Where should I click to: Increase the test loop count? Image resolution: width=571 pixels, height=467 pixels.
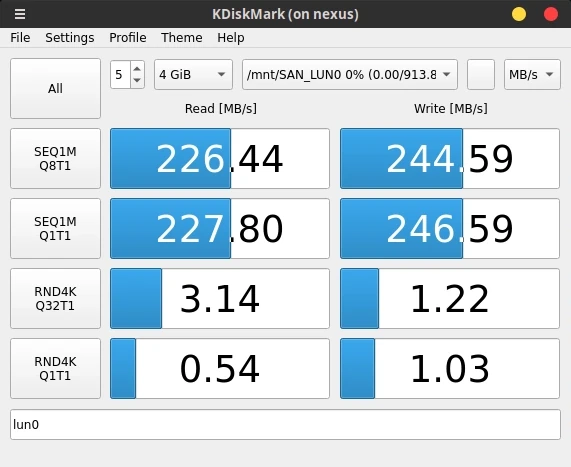click(137, 69)
